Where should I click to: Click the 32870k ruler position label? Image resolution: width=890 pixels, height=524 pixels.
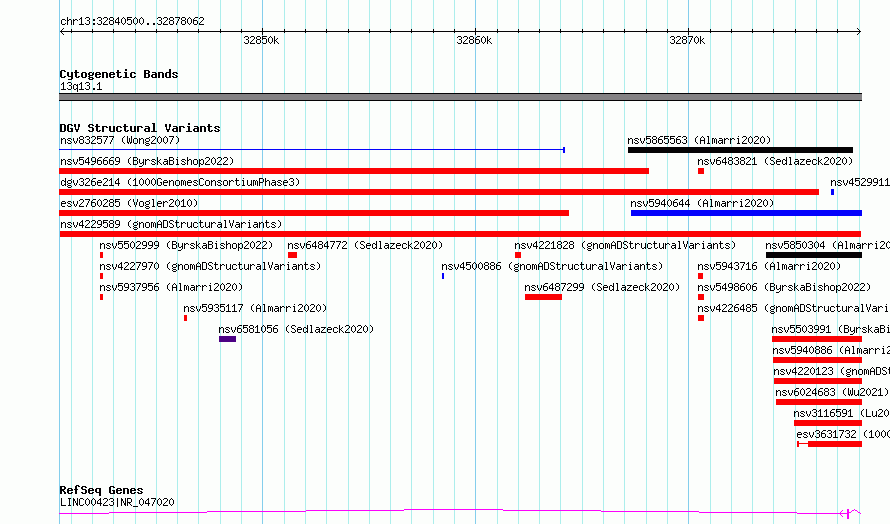tap(687, 41)
